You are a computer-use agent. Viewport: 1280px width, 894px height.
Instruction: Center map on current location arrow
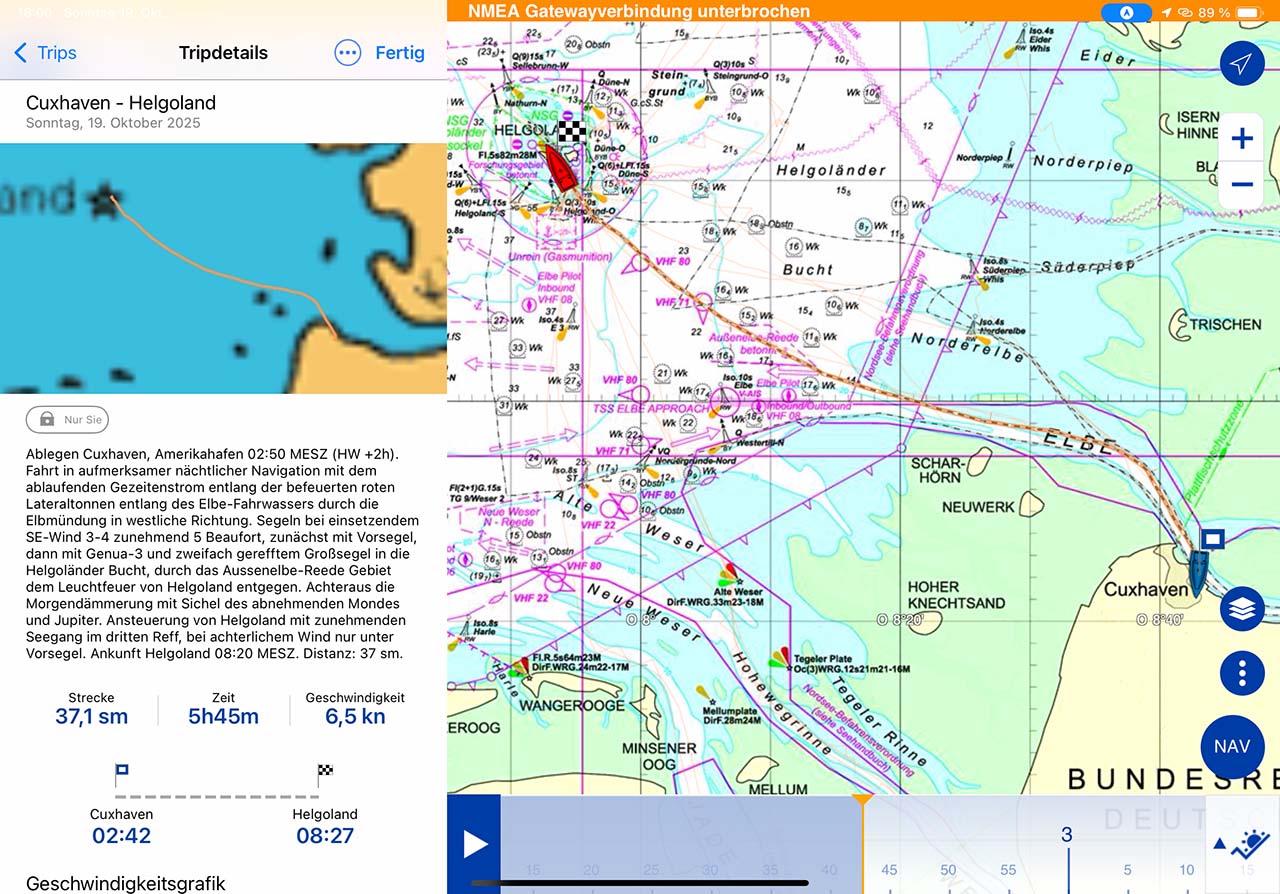pos(1241,64)
